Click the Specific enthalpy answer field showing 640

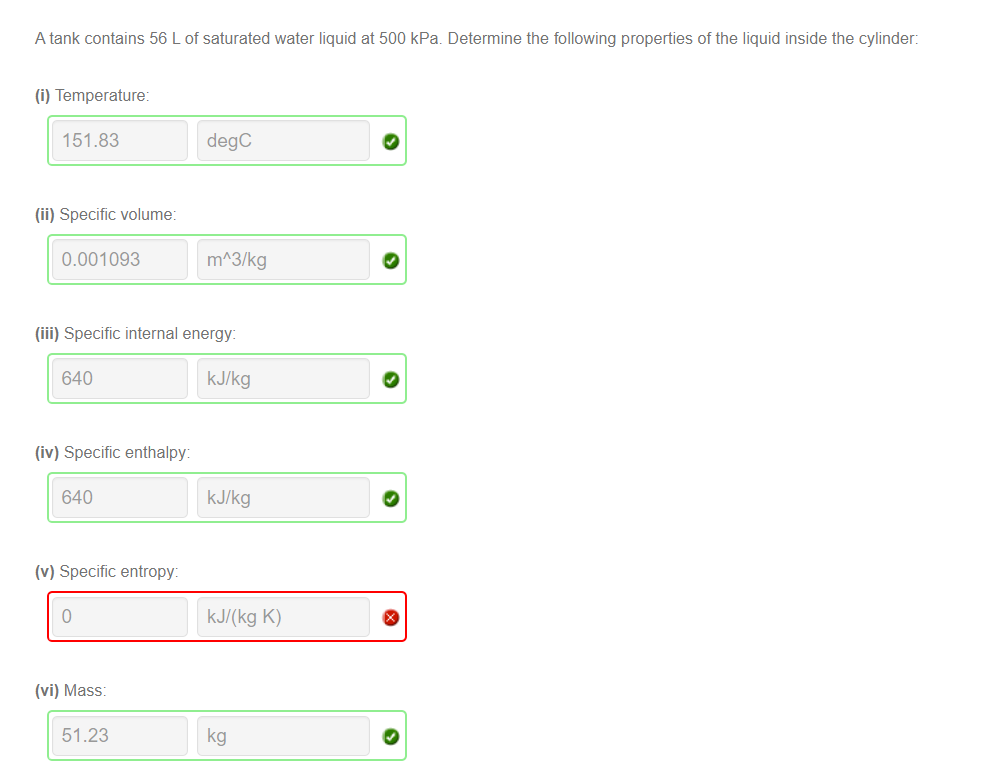click(118, 497)
